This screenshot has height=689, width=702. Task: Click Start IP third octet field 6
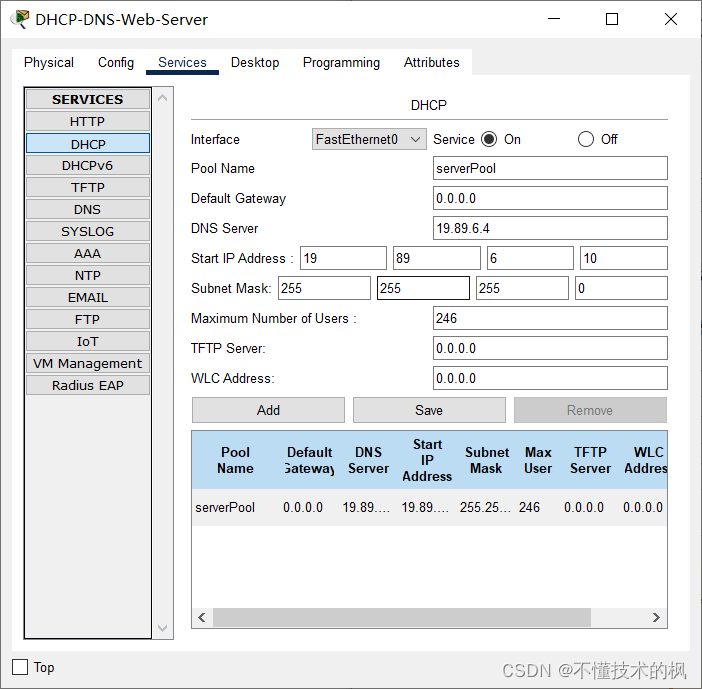click(x=531, y=258)
